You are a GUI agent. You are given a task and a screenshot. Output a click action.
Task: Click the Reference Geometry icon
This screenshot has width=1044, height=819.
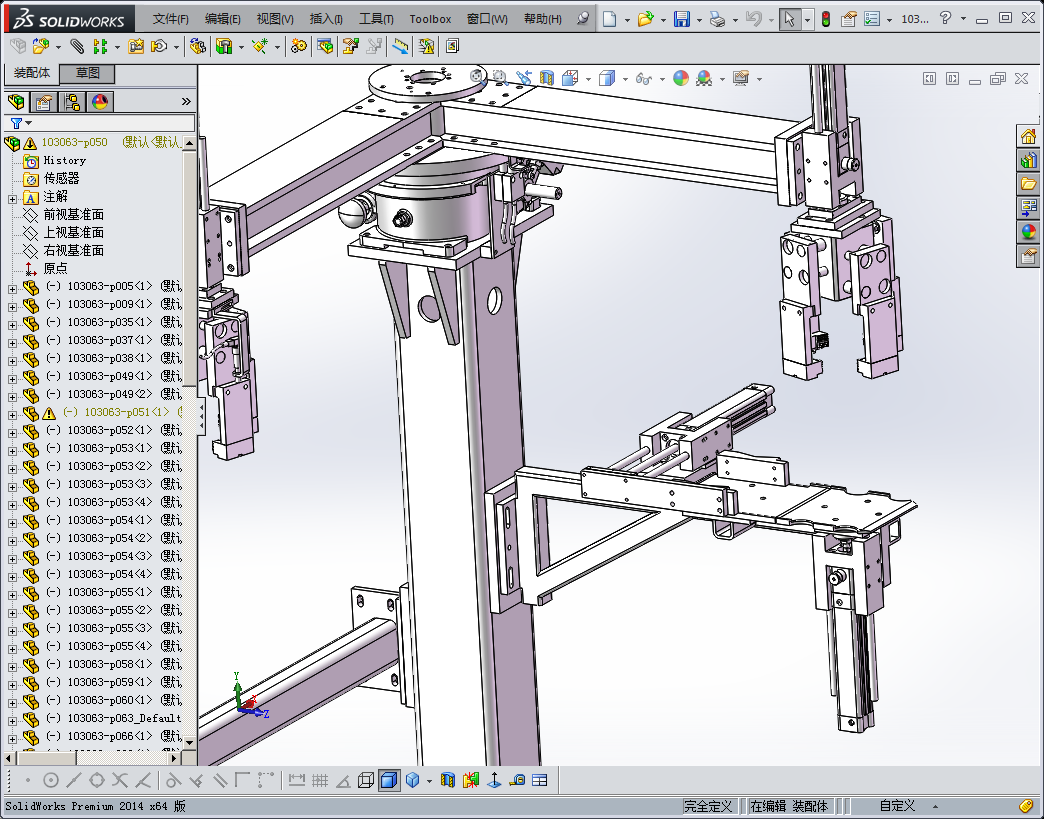[260, 46]
